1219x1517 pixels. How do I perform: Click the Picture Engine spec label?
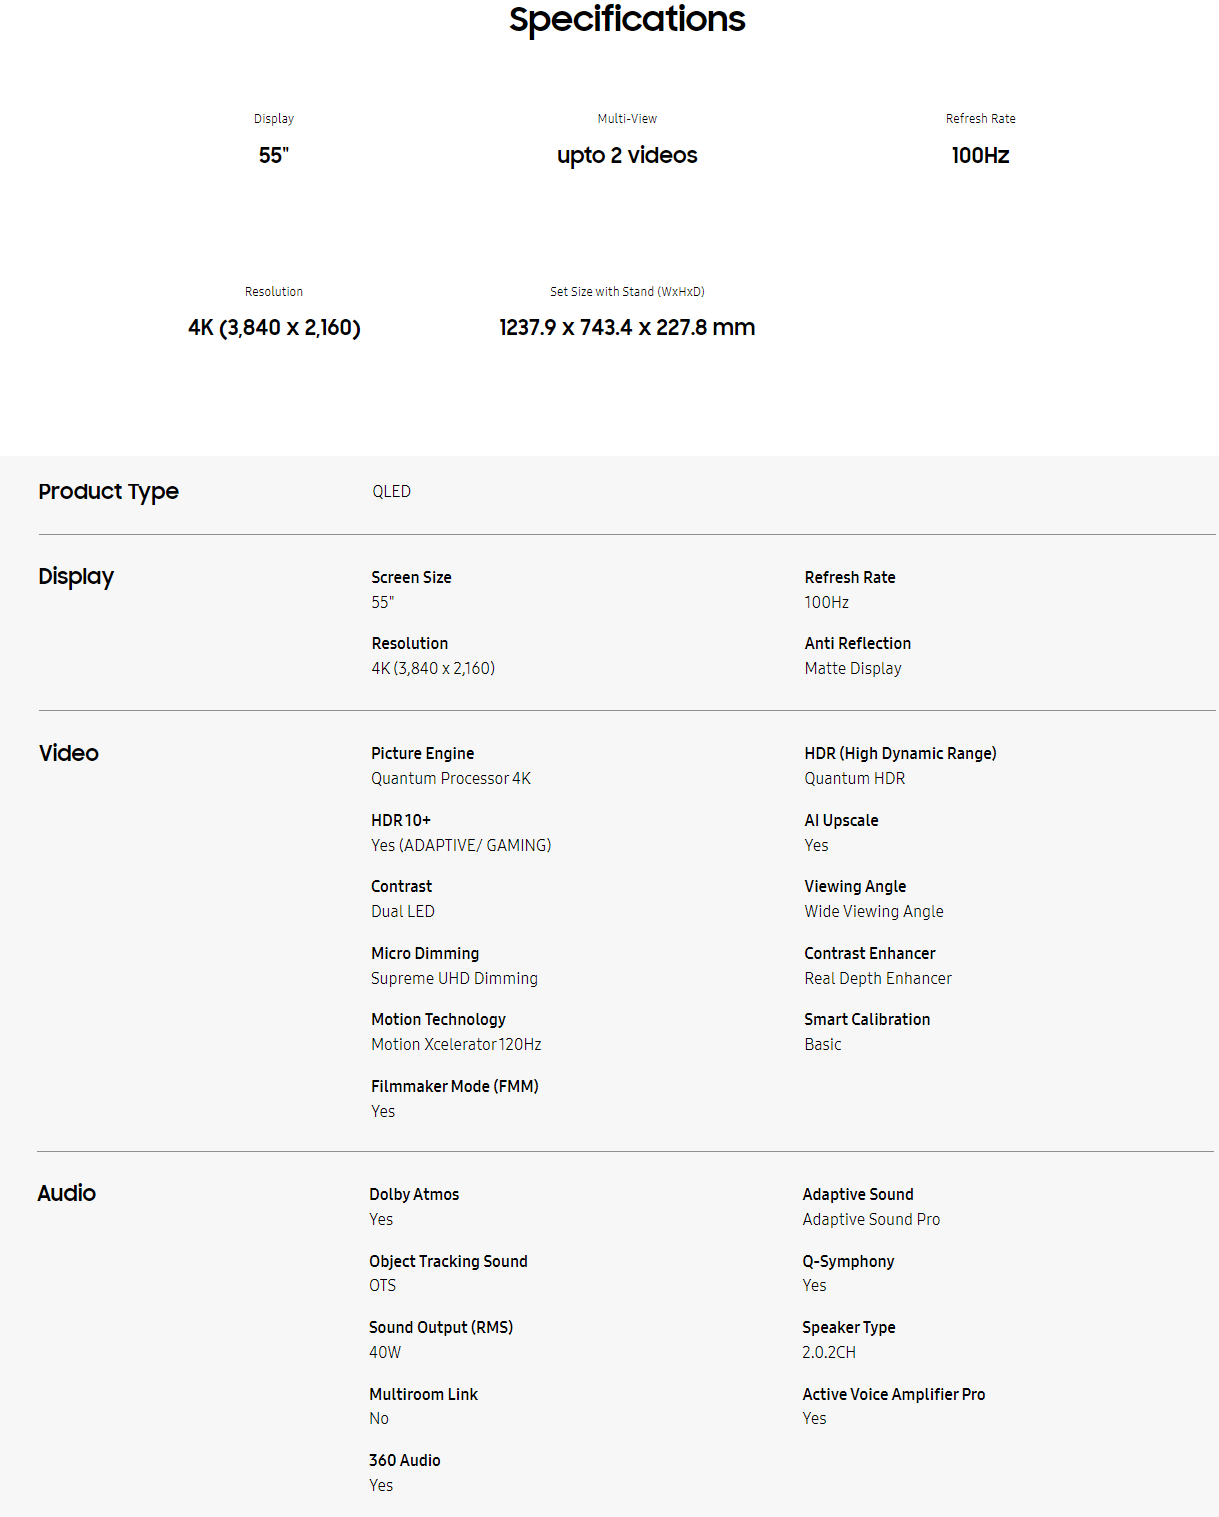pyautogui.click(x=422, y=753)
